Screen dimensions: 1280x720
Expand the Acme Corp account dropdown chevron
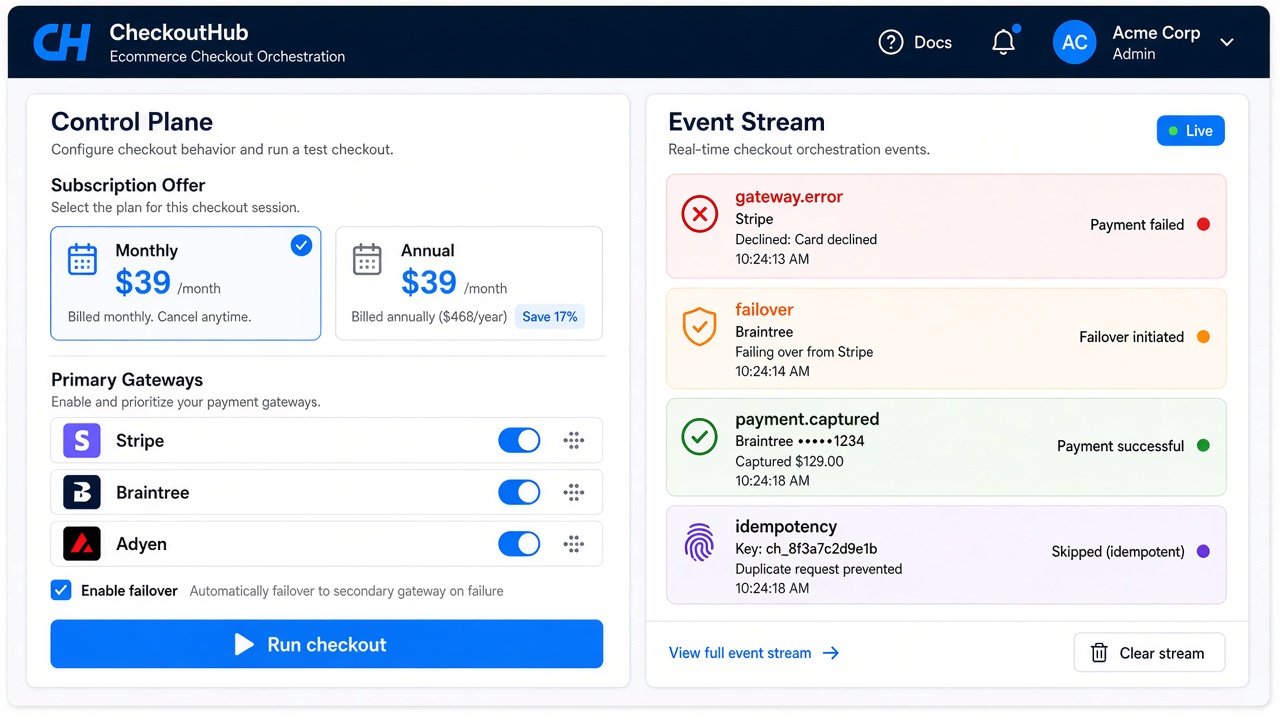tap(1227, 42)
